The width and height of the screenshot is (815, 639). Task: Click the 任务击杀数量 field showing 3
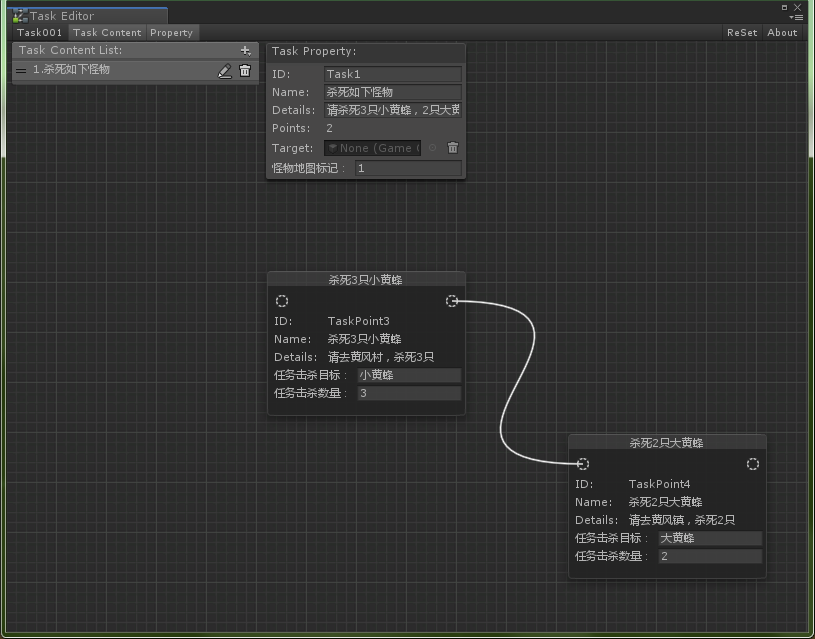pos(408,392)
